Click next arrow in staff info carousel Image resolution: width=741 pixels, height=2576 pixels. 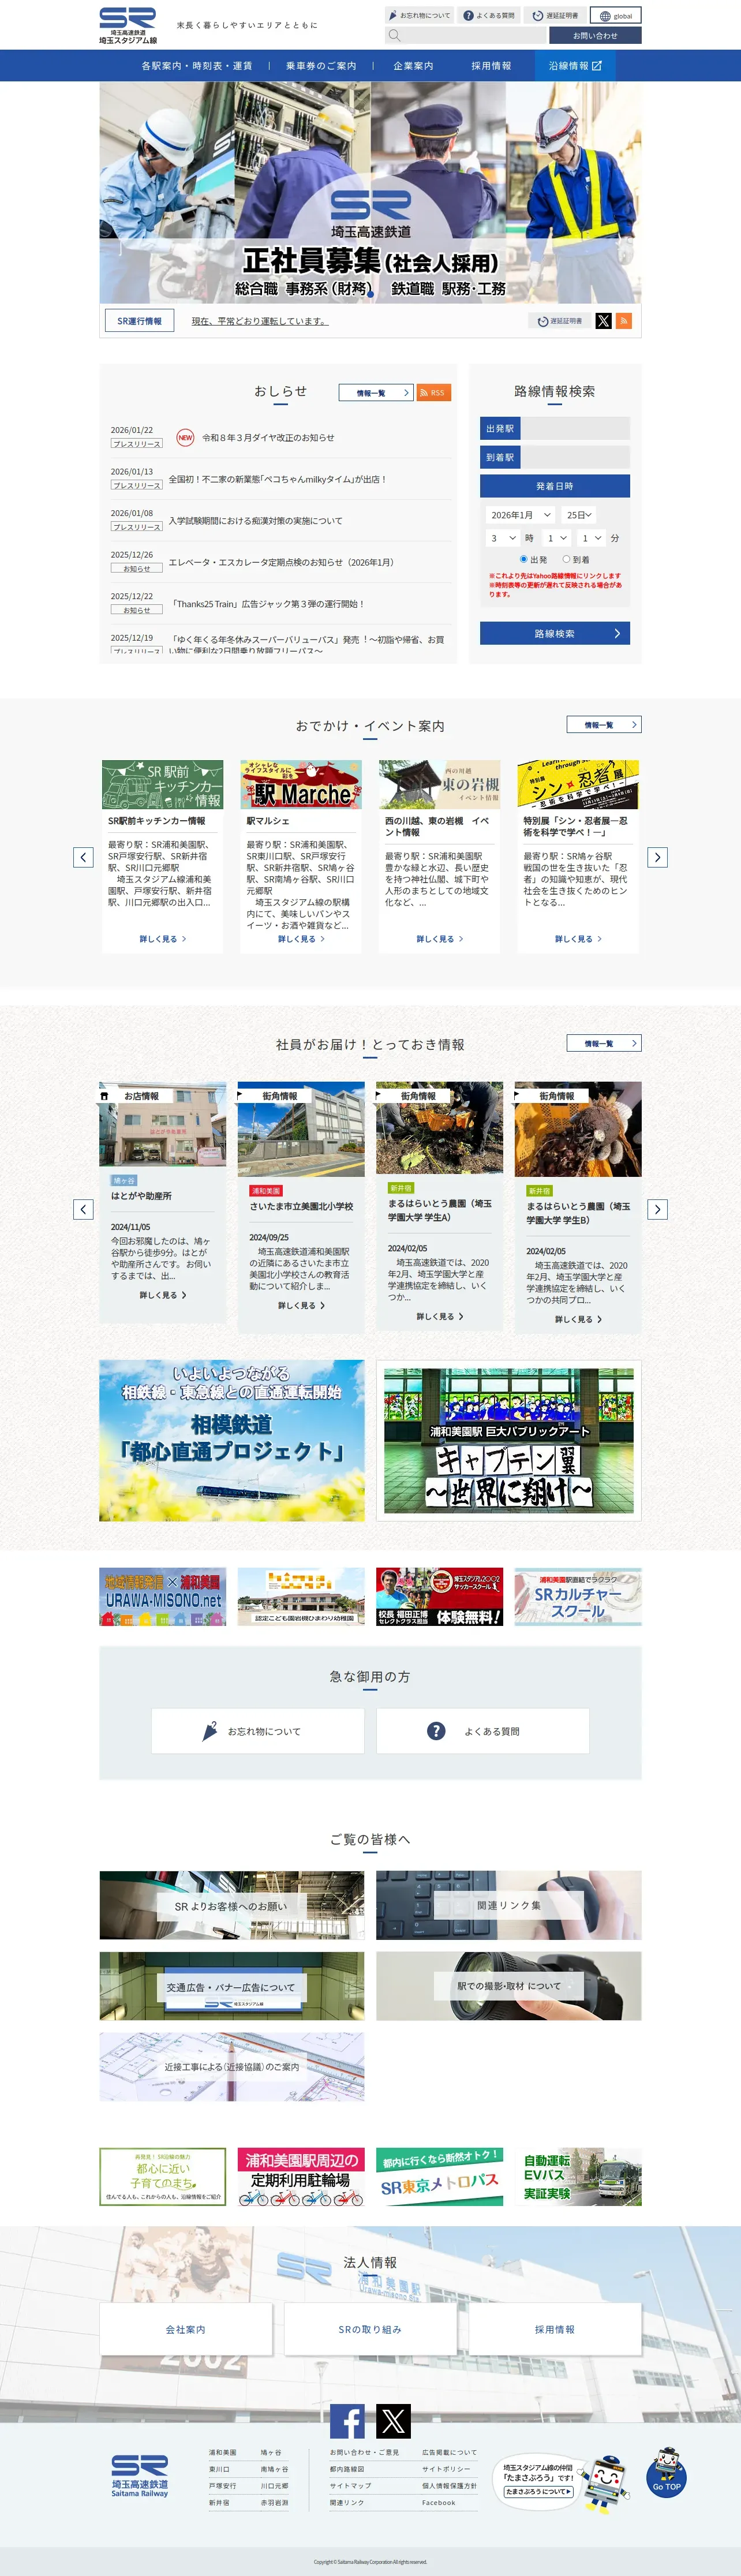point(657,1209)
